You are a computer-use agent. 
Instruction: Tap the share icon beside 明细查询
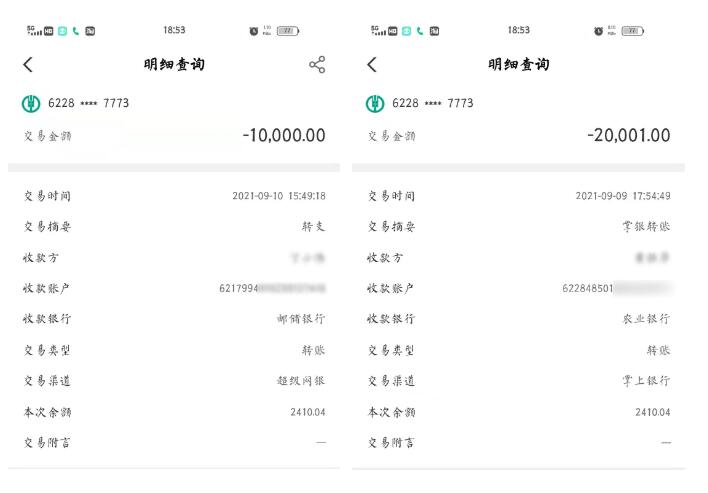[317, 65]
